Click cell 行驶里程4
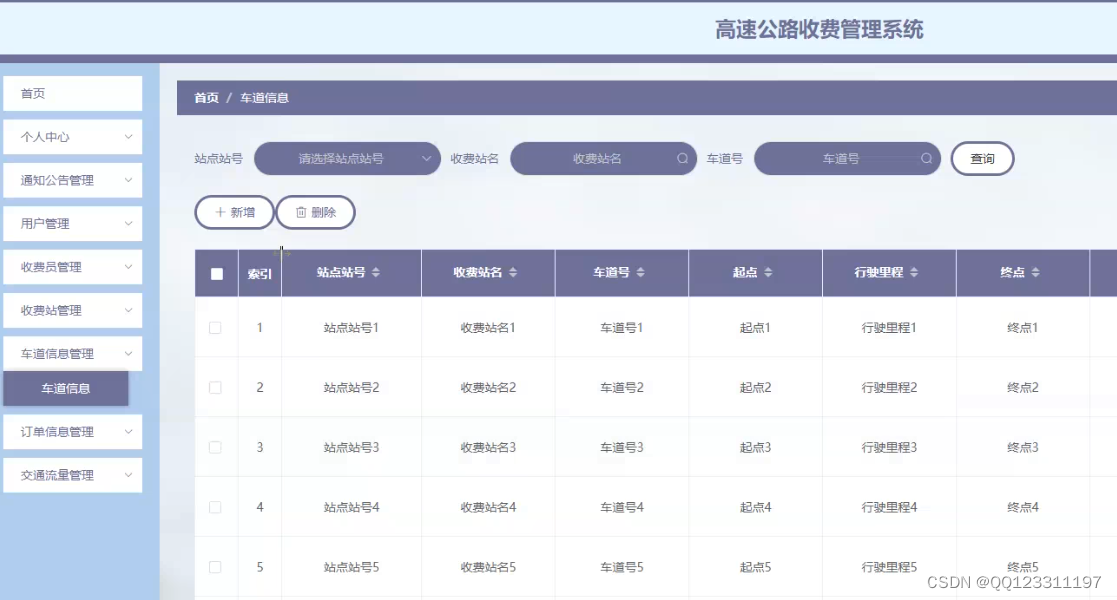This screenshot has height=600, width=1117. tap(889, 507)
